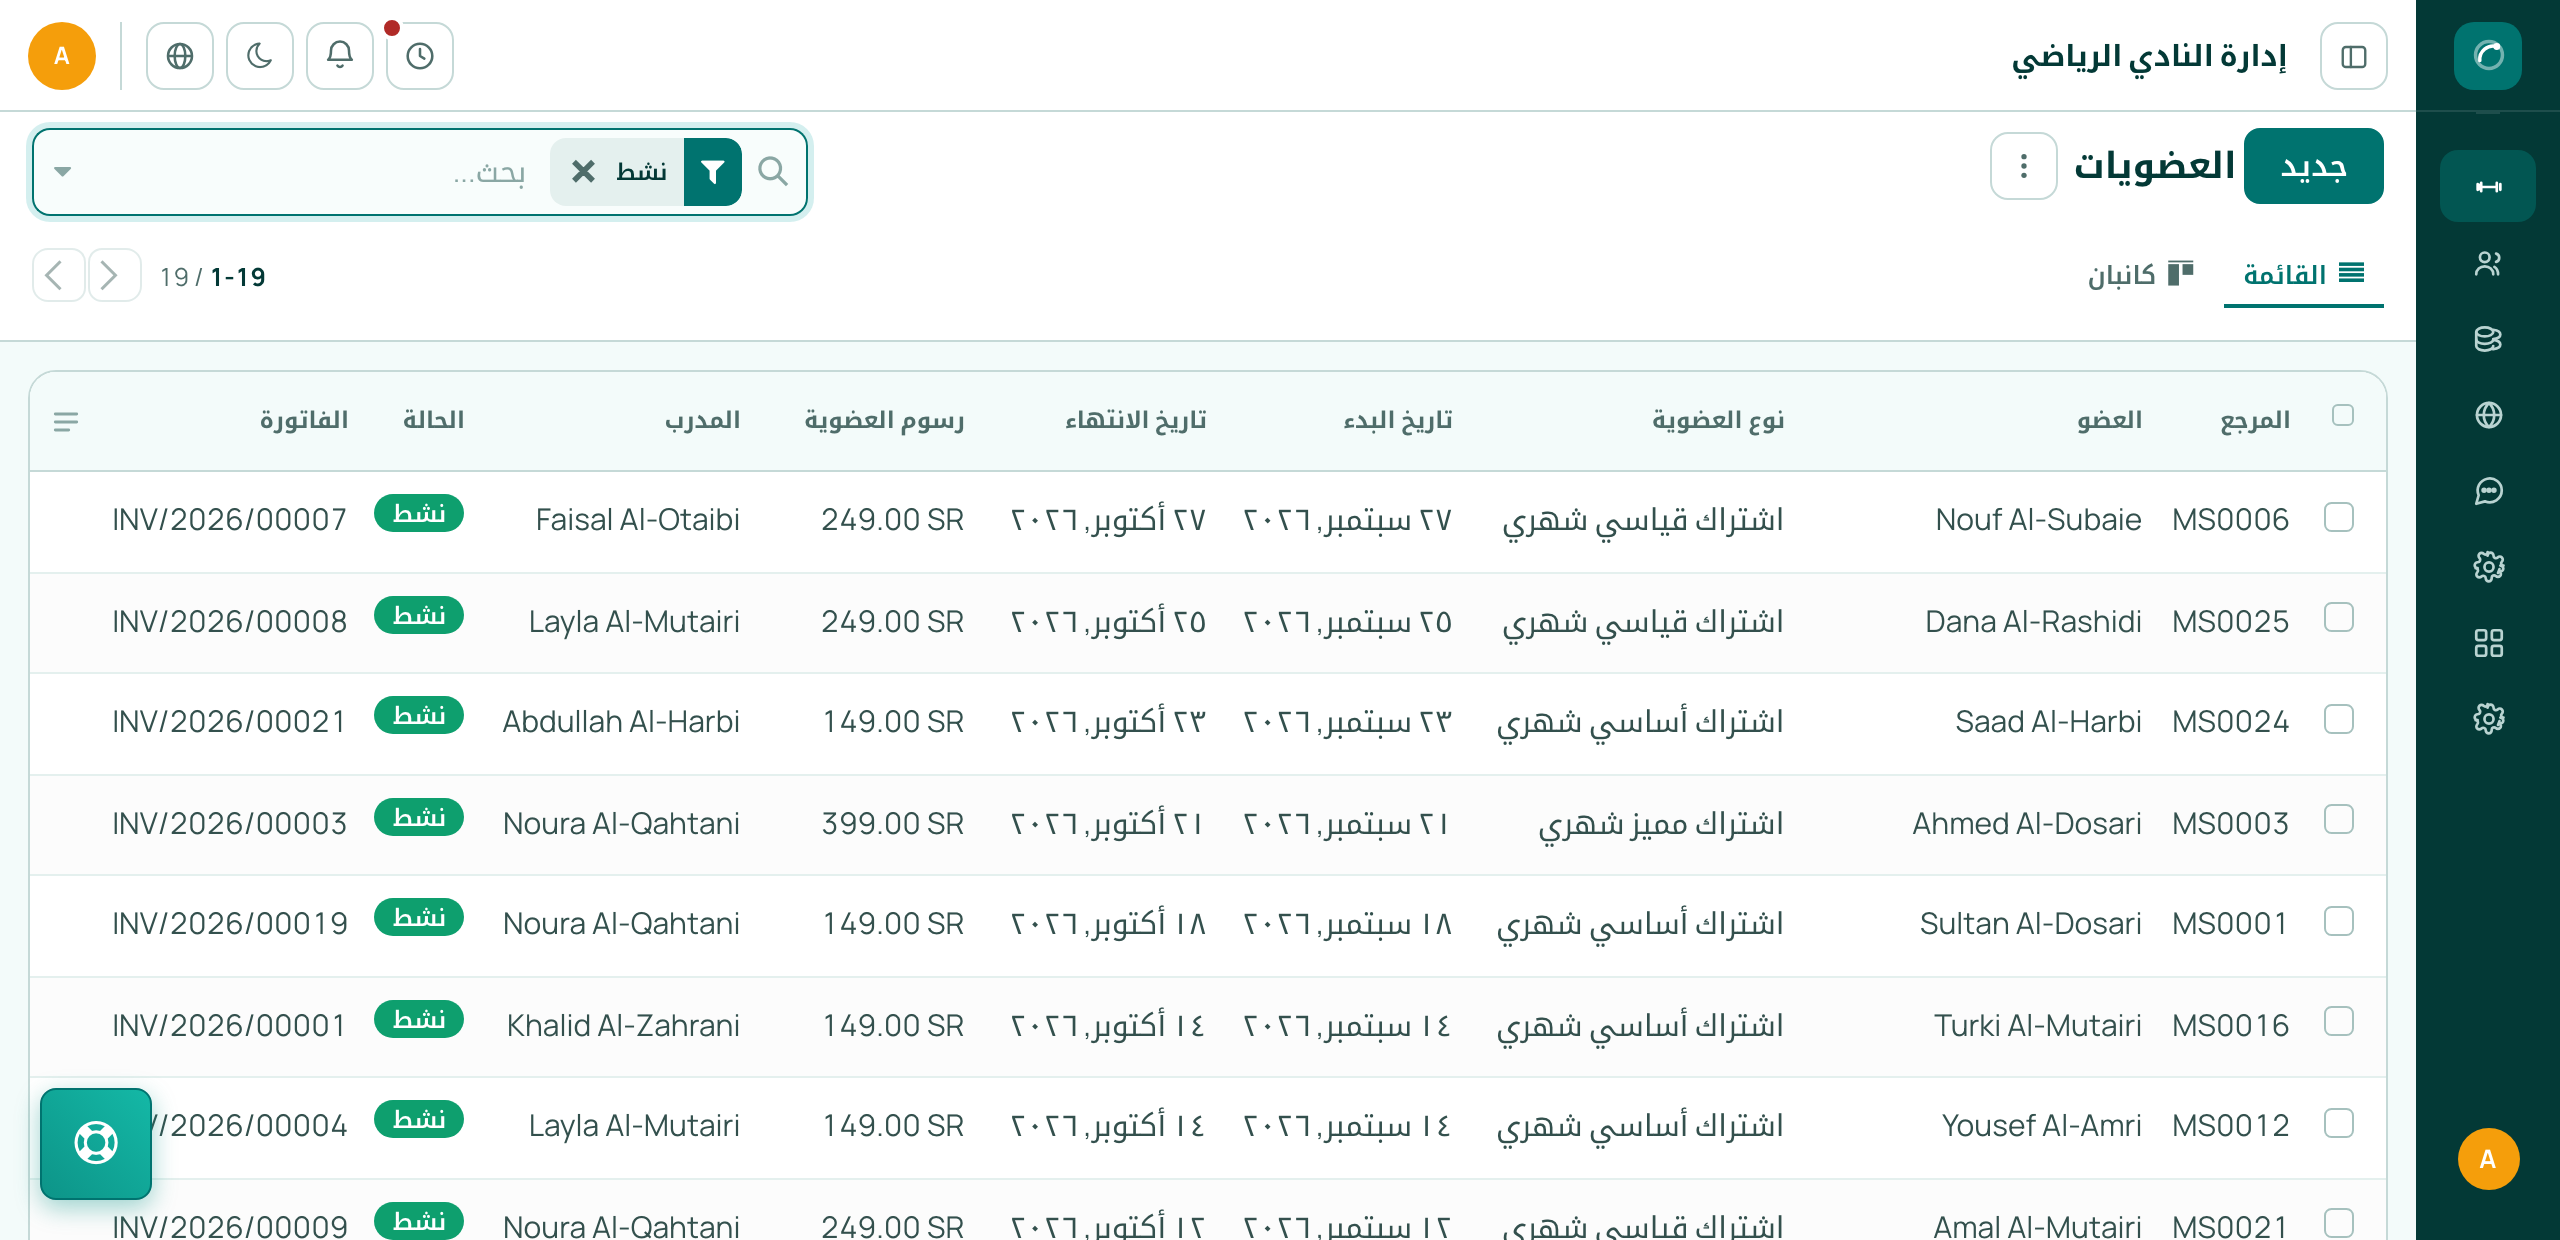Click trainer Abdullah Al-Harbi cell
This screenshot has height=1240, width=2560.
click(621, 722)
